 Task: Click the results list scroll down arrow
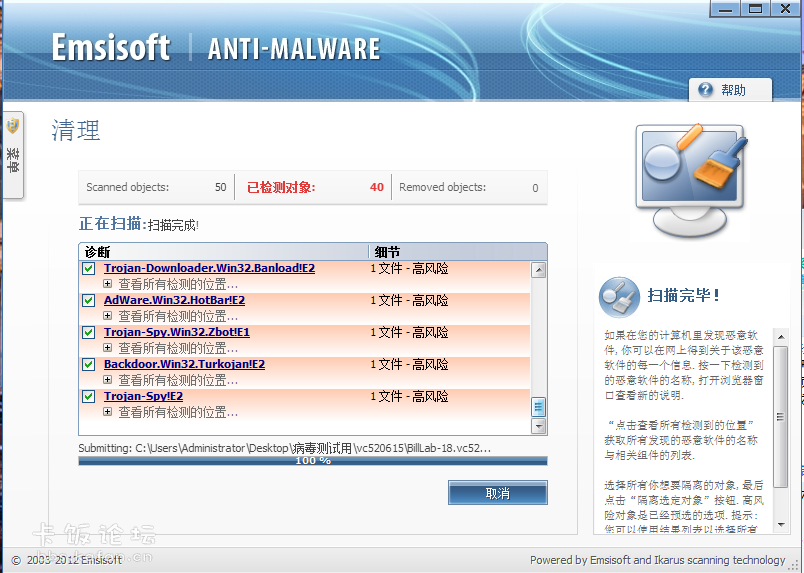coord(538,426)
